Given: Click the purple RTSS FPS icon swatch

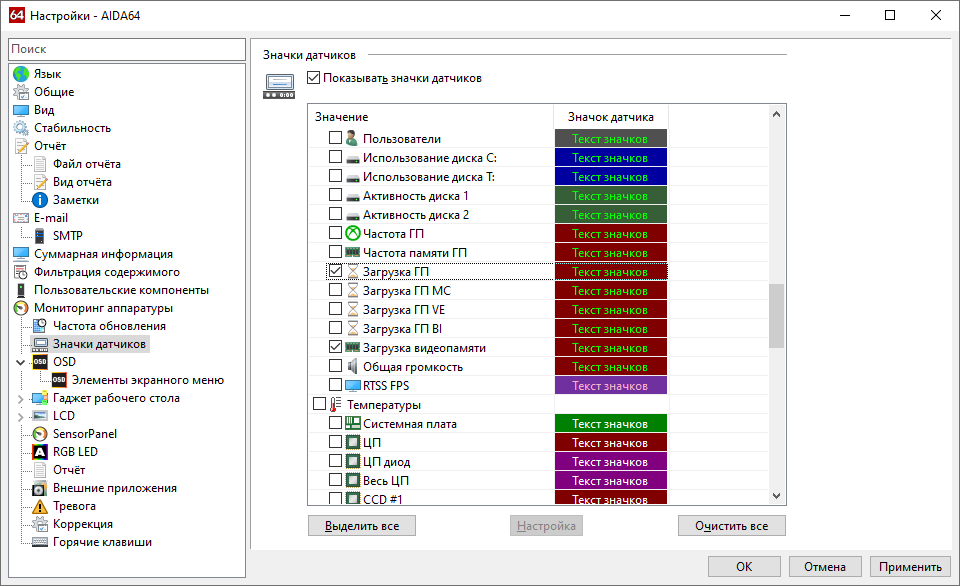Looking at the screenshot, I should pyautogui.click(x=610, y=386).
